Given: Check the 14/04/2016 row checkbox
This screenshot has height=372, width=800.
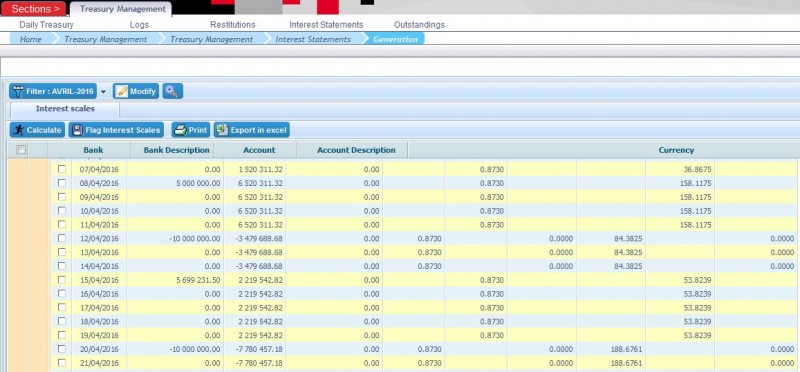Looking at the screenshot, I should click(62, 265).
